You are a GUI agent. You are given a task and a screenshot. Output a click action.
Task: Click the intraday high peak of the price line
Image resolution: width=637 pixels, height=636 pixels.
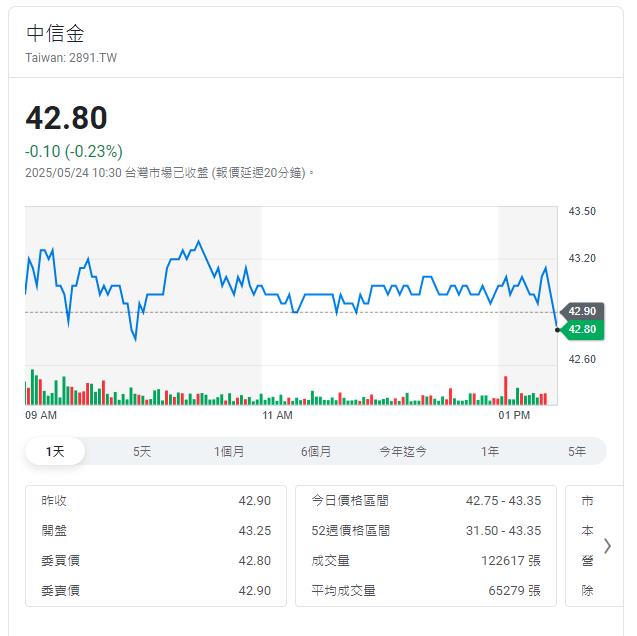pos(199,242)
